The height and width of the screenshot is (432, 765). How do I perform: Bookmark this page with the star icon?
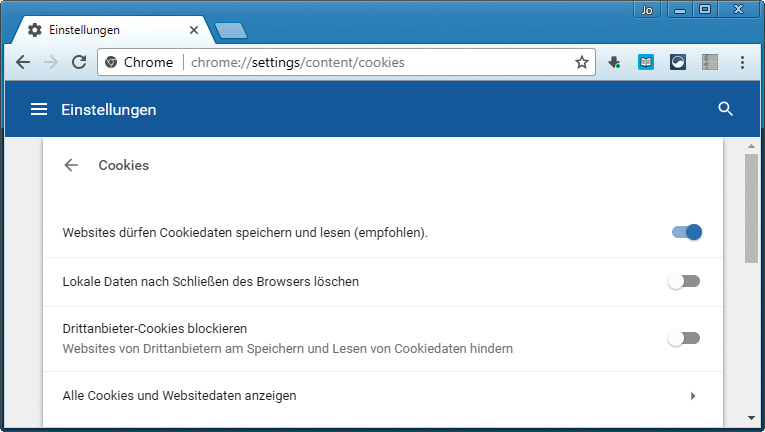click(582, 62)
